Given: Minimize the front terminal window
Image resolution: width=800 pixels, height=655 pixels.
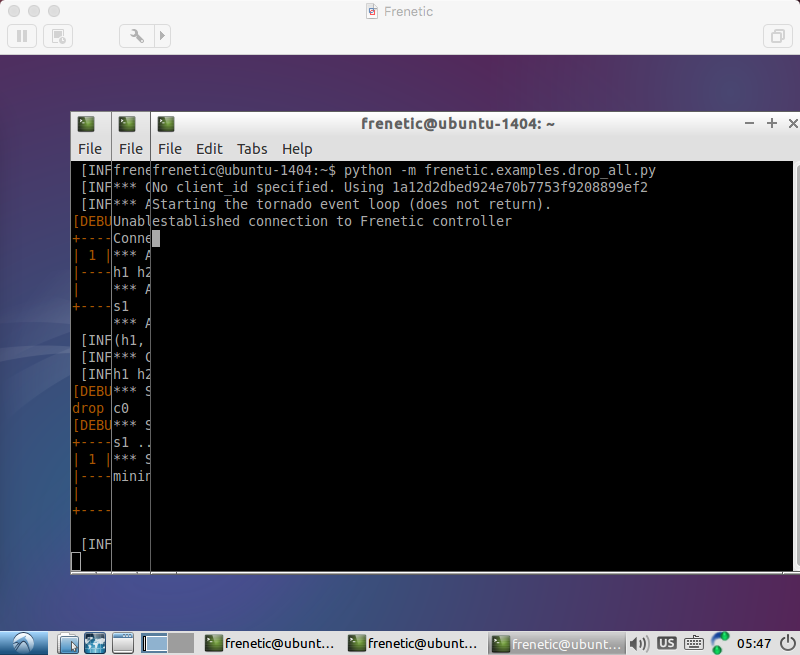Looking at the screenshot, I should (749, 123).
